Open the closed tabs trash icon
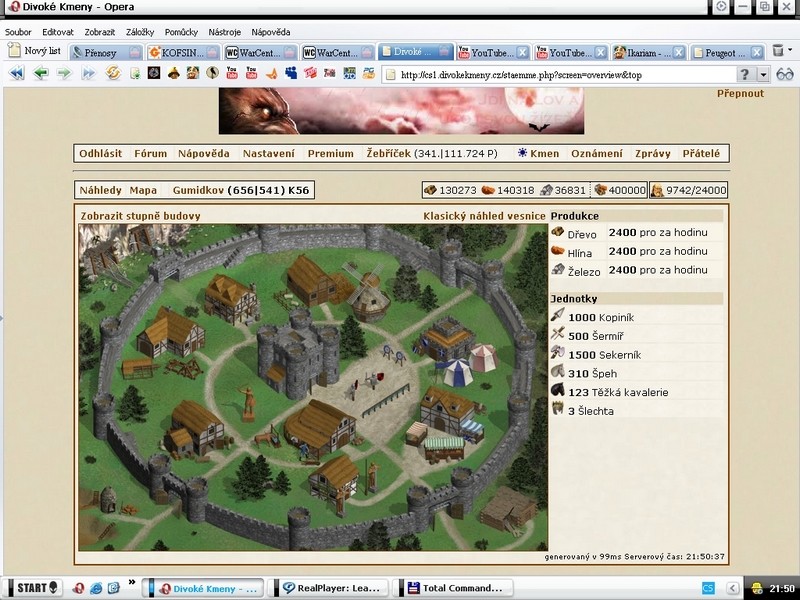This screenshot has height=600, width=800. (779, 51)
